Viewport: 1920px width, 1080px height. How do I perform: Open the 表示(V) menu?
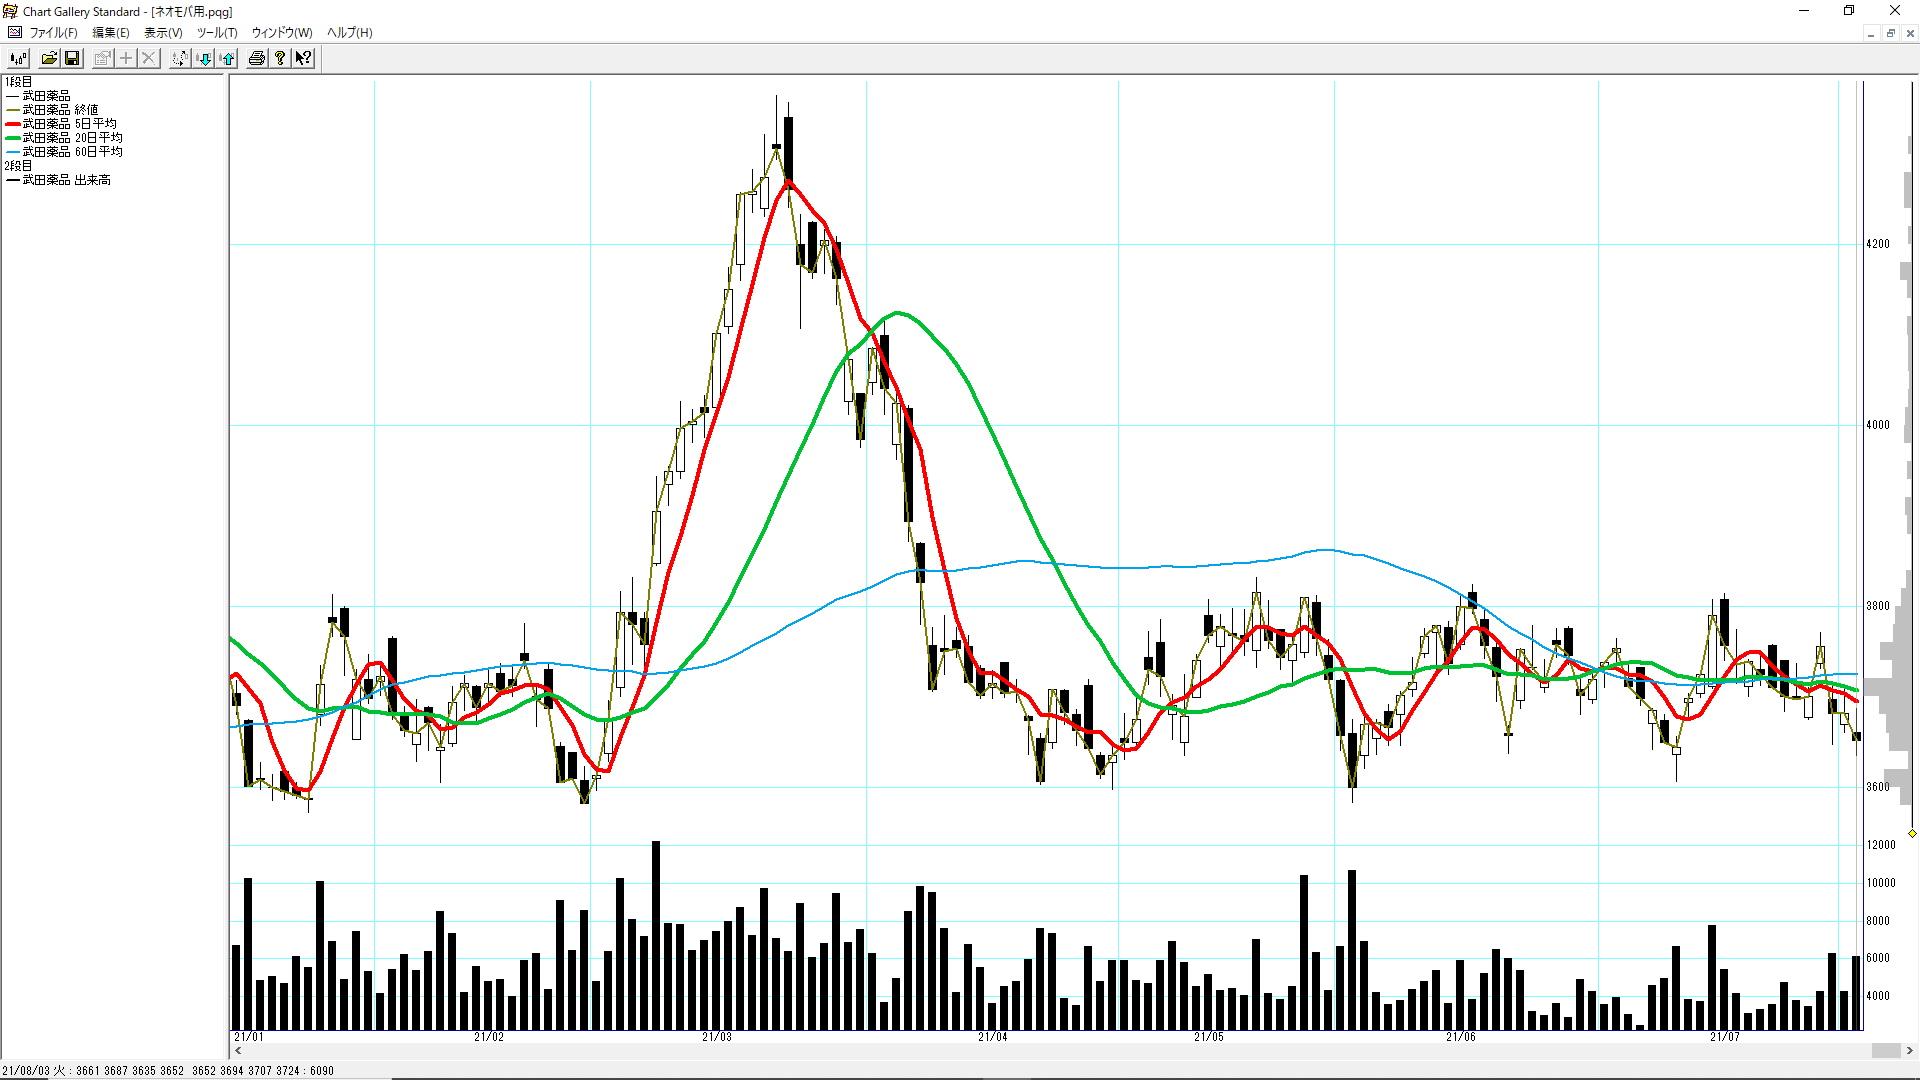point(163,32)
